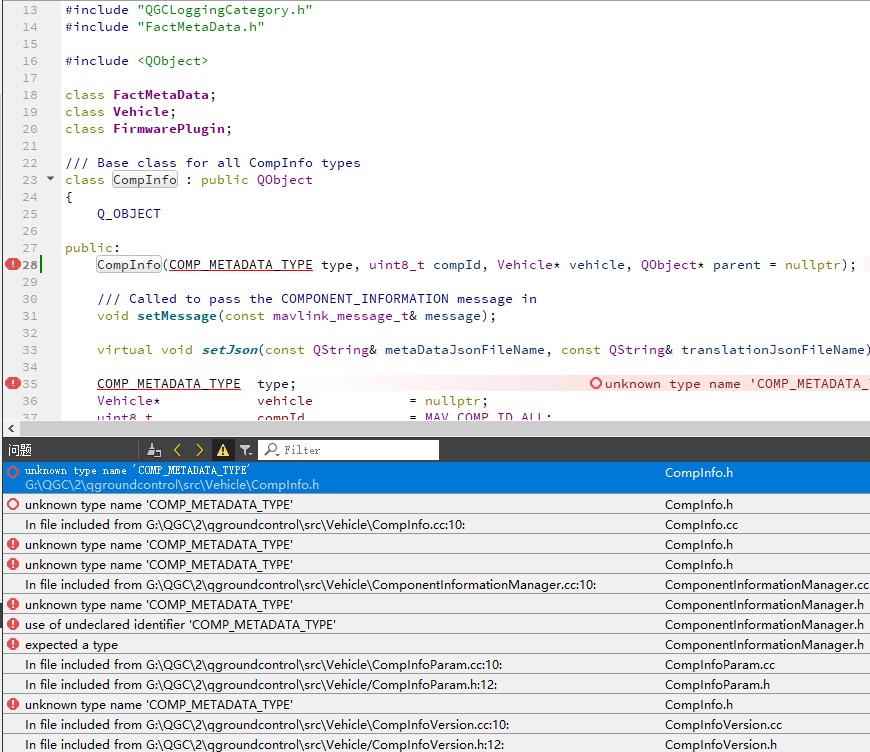The width and height of the screenshot is (870, 752).
Task: Click 'Called to pass the COMPONENT_INFORMATION' comment
Action: tap(317, 299)
